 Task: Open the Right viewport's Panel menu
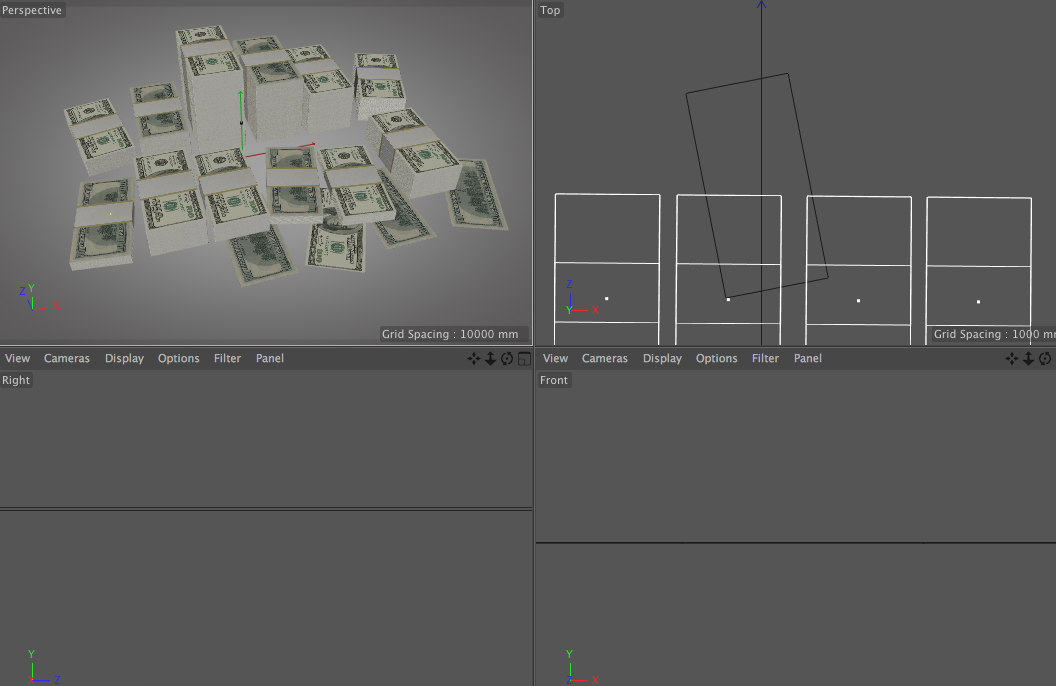(270, 358)
